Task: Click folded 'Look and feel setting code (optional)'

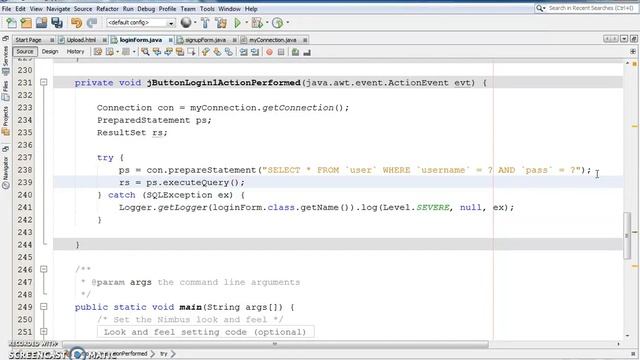Action: coord(205,332)
